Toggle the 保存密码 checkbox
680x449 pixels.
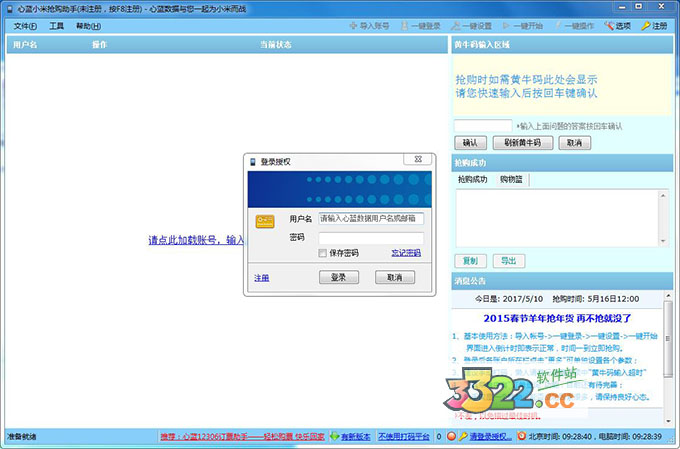coord(323,253)
